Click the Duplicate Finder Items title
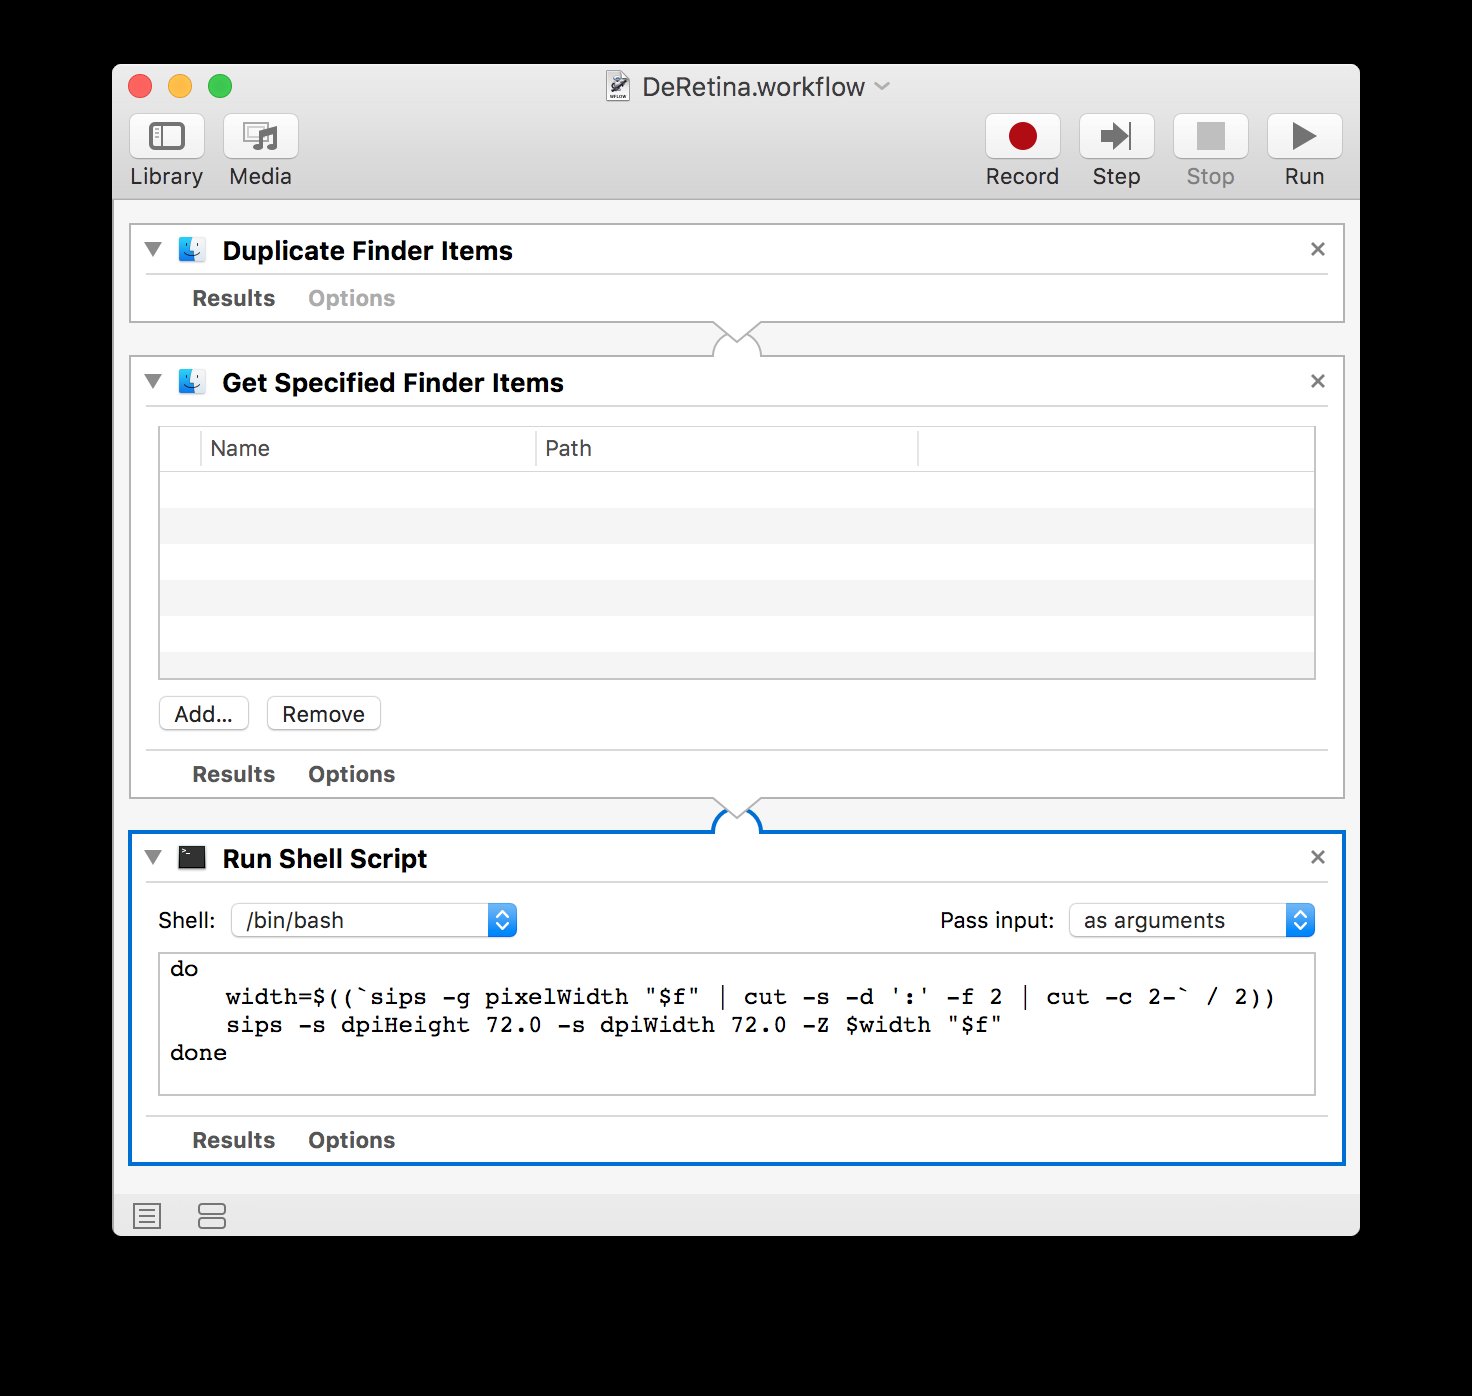Viewport: 1472px width, 1396px height. click(x=368, y=250)
